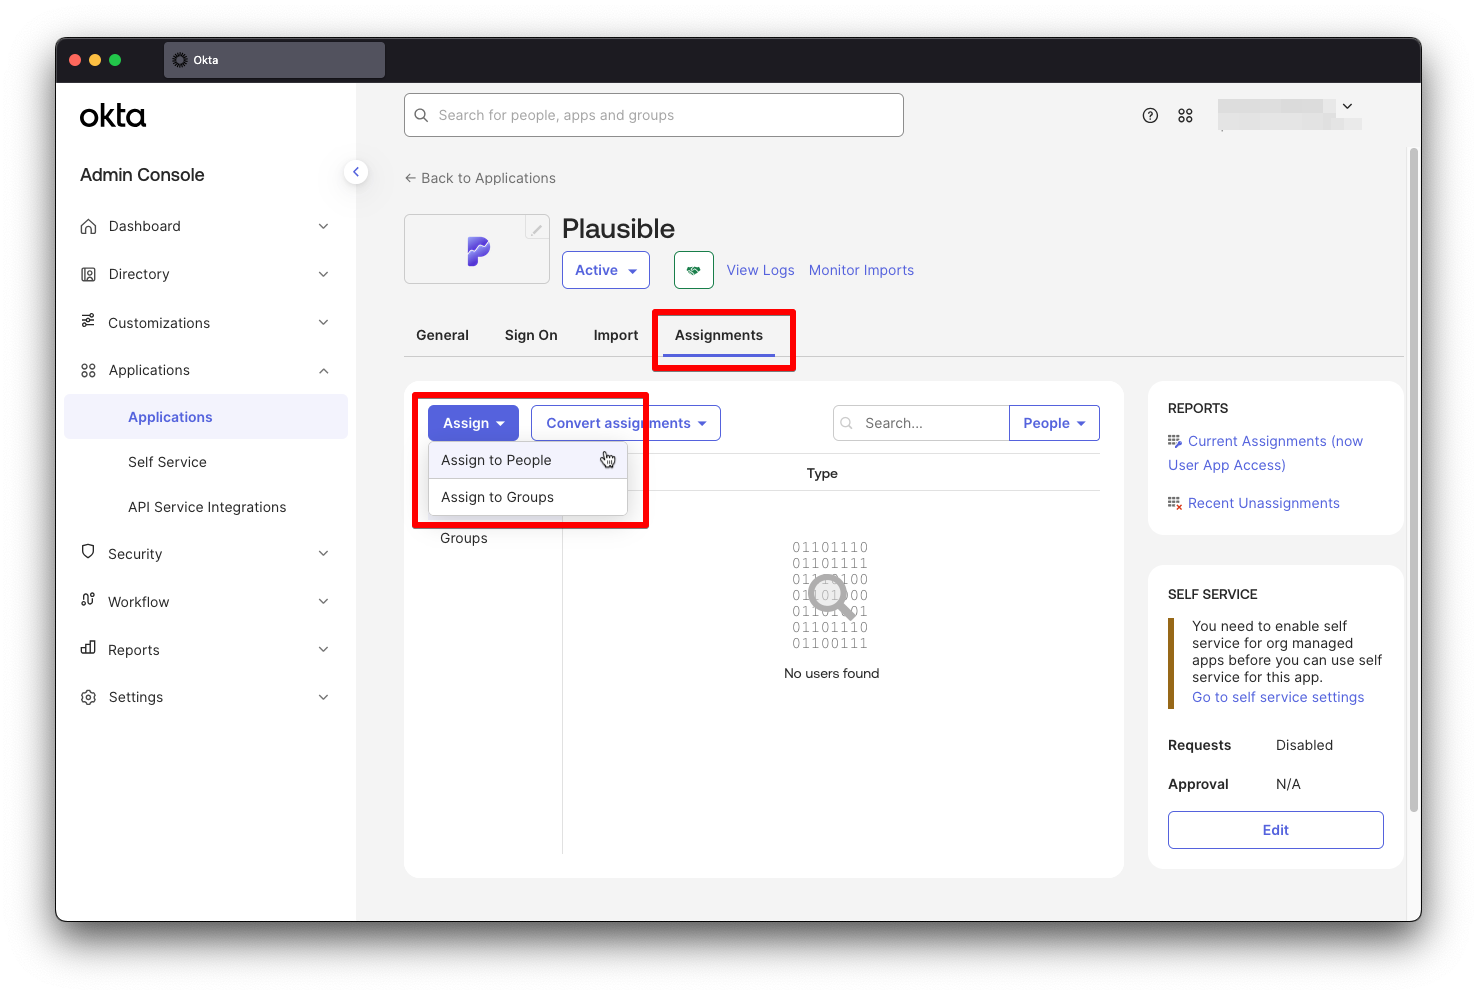This screenshot has height=995, width=1477.
Task: Click the top search people and apps field
Action: [x=654, y=115]
